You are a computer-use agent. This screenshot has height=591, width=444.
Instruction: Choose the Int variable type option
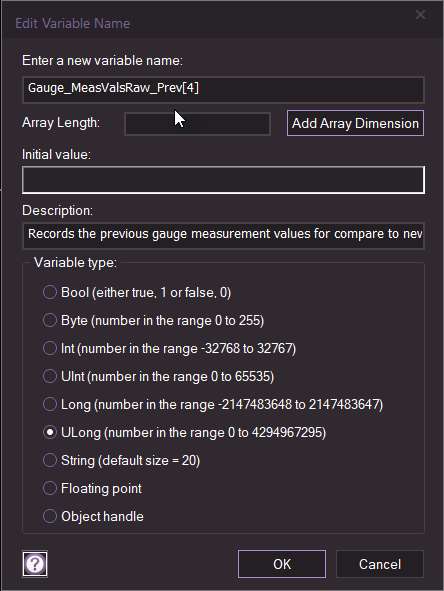click(50, 348)
